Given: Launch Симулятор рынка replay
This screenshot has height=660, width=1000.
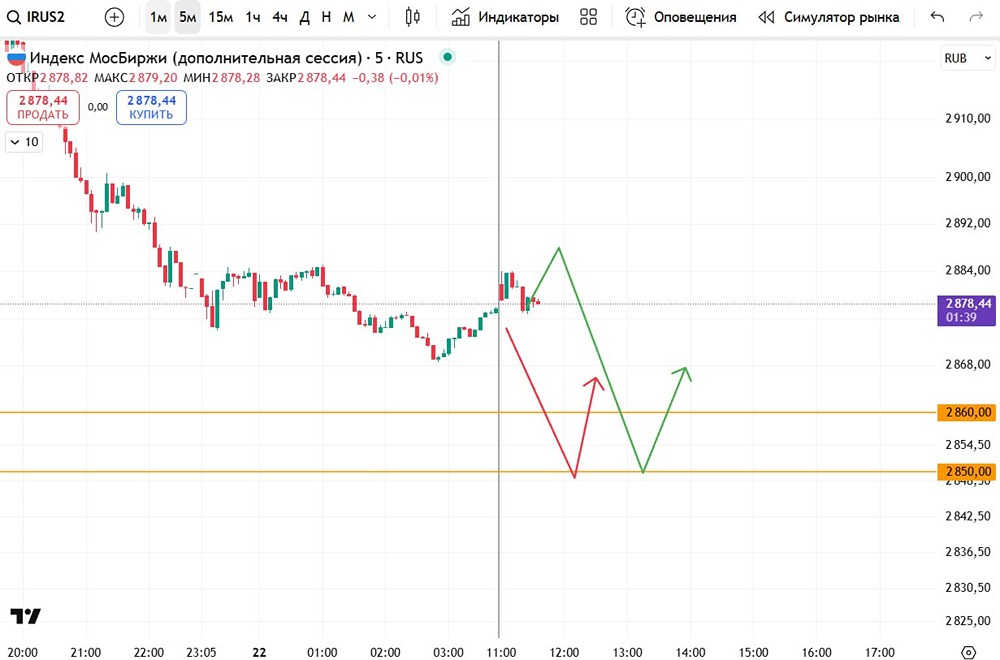Looking at the screenshot, I should tap(828, 17).
